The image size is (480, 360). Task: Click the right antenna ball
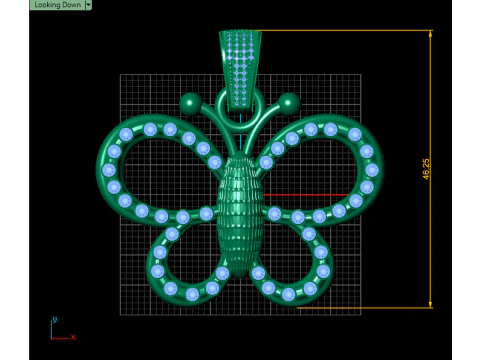289,104
